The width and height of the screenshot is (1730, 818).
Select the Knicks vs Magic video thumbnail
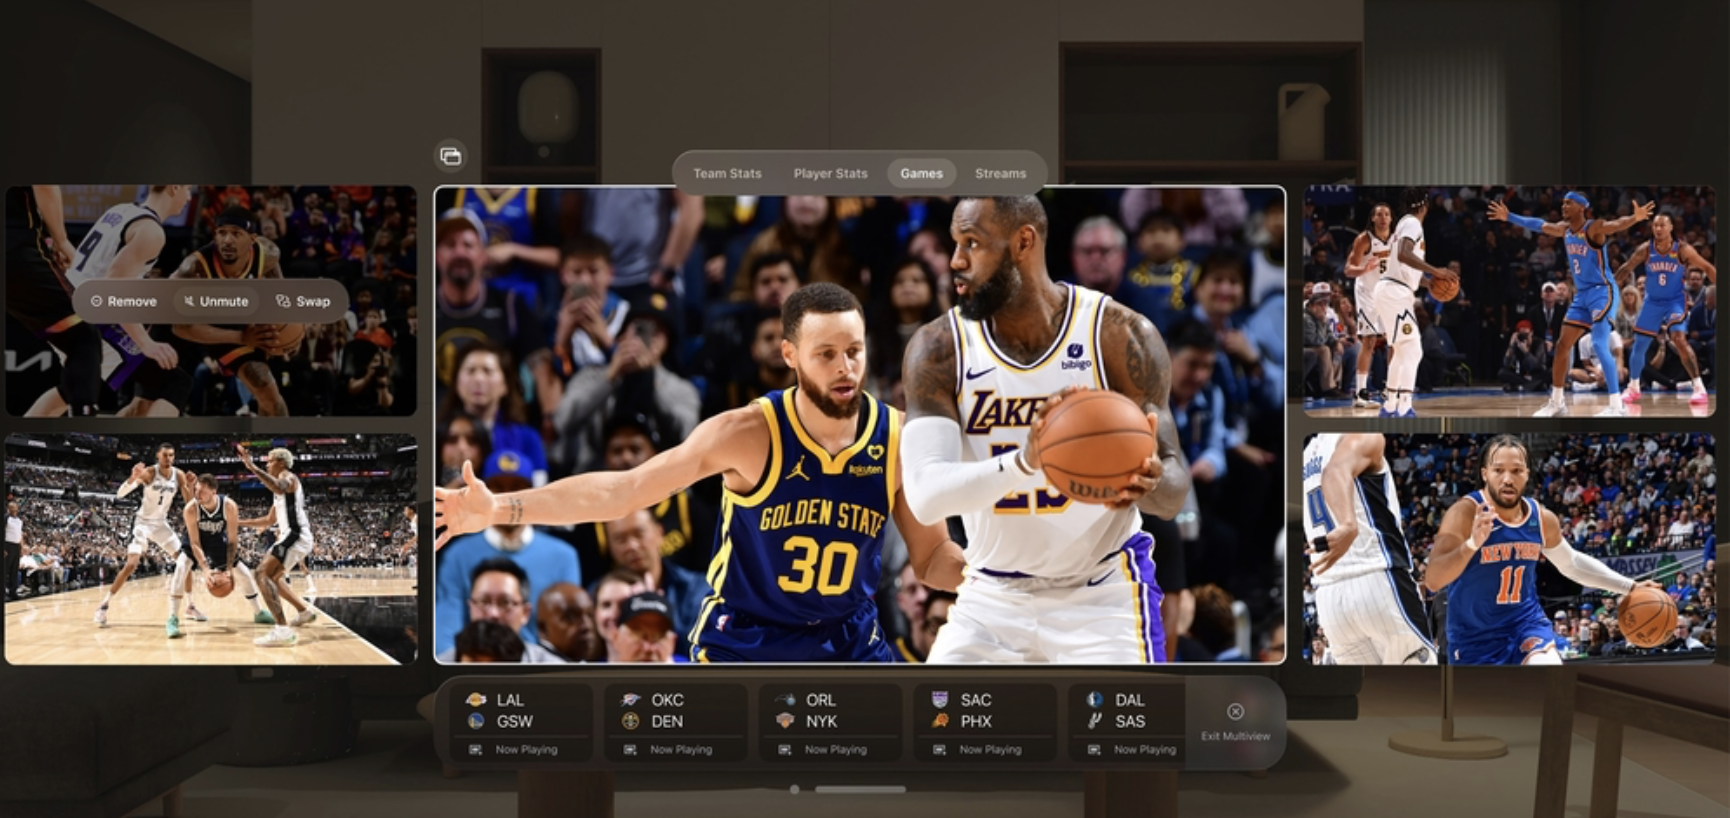click(1508, 549)
